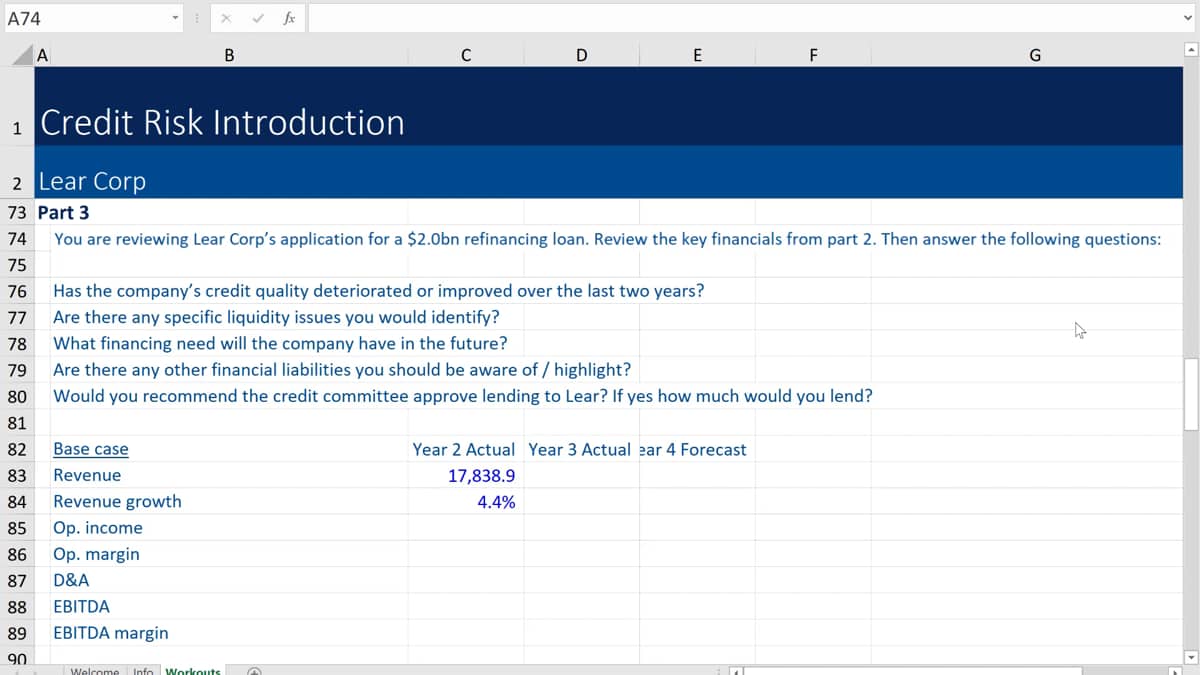Click the Part 3 cell

coord(63,212)
